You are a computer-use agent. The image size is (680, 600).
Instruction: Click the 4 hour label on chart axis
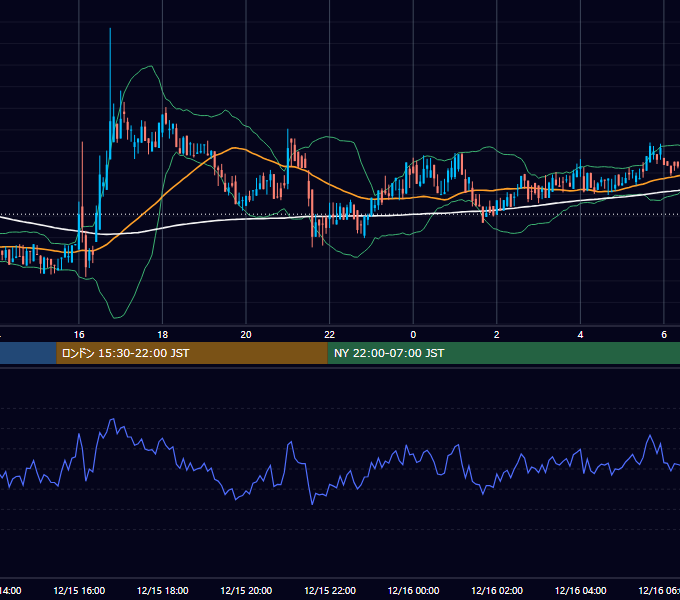580,335
